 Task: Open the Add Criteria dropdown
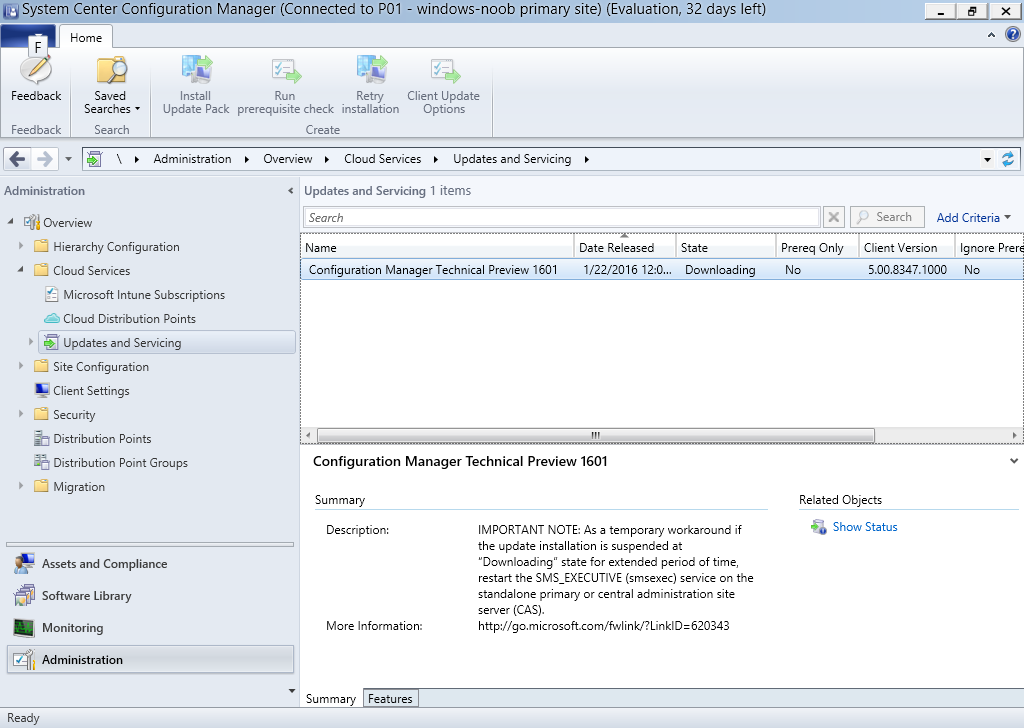(x=973, y=217)
